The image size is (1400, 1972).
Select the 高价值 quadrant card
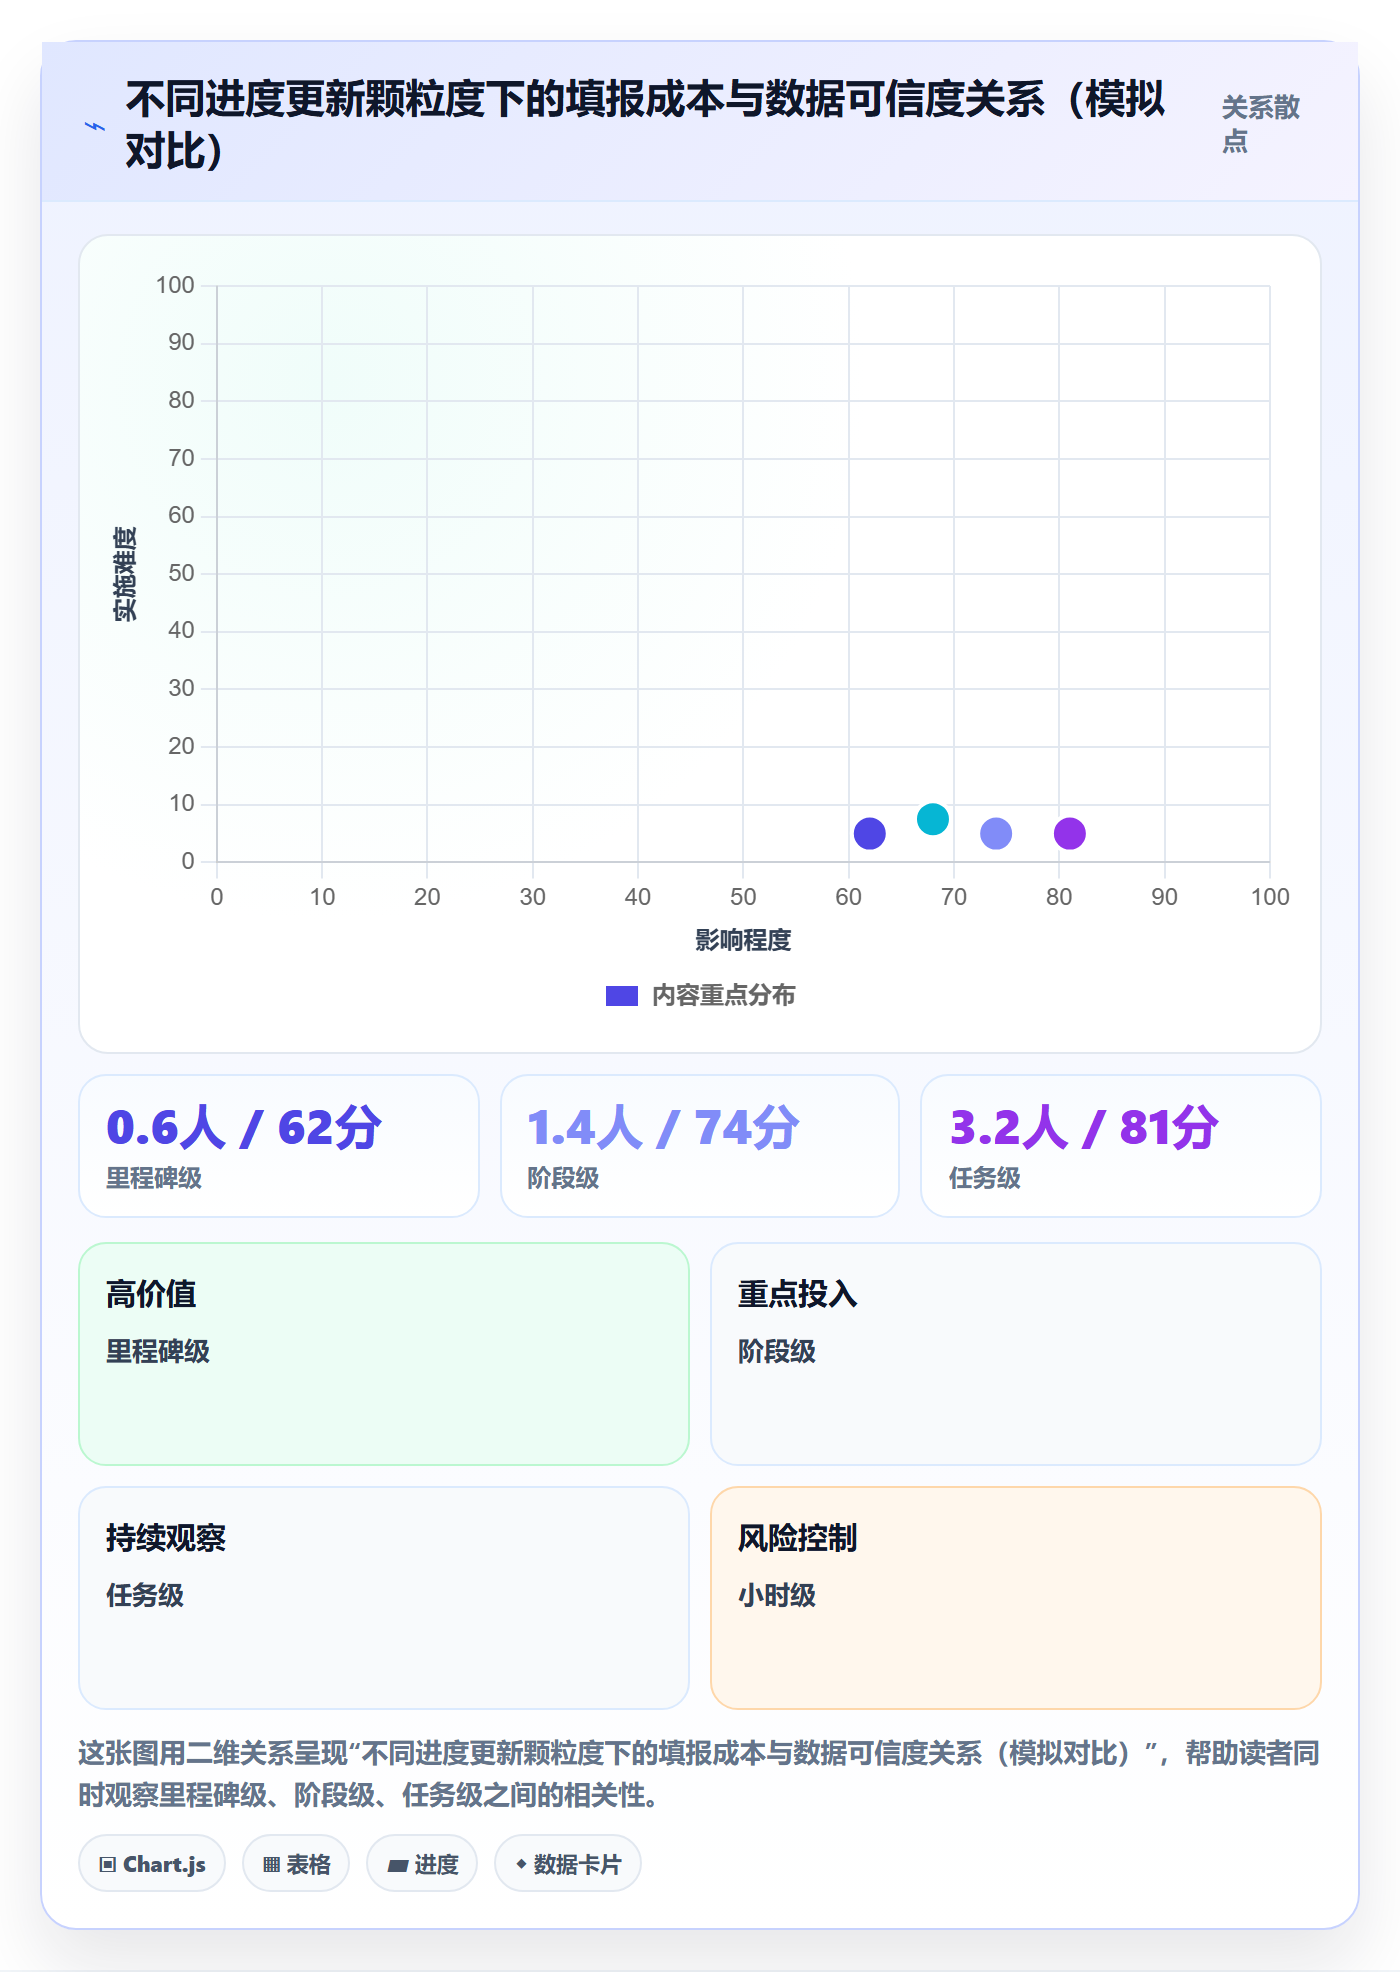click(x=384, y=1354)
